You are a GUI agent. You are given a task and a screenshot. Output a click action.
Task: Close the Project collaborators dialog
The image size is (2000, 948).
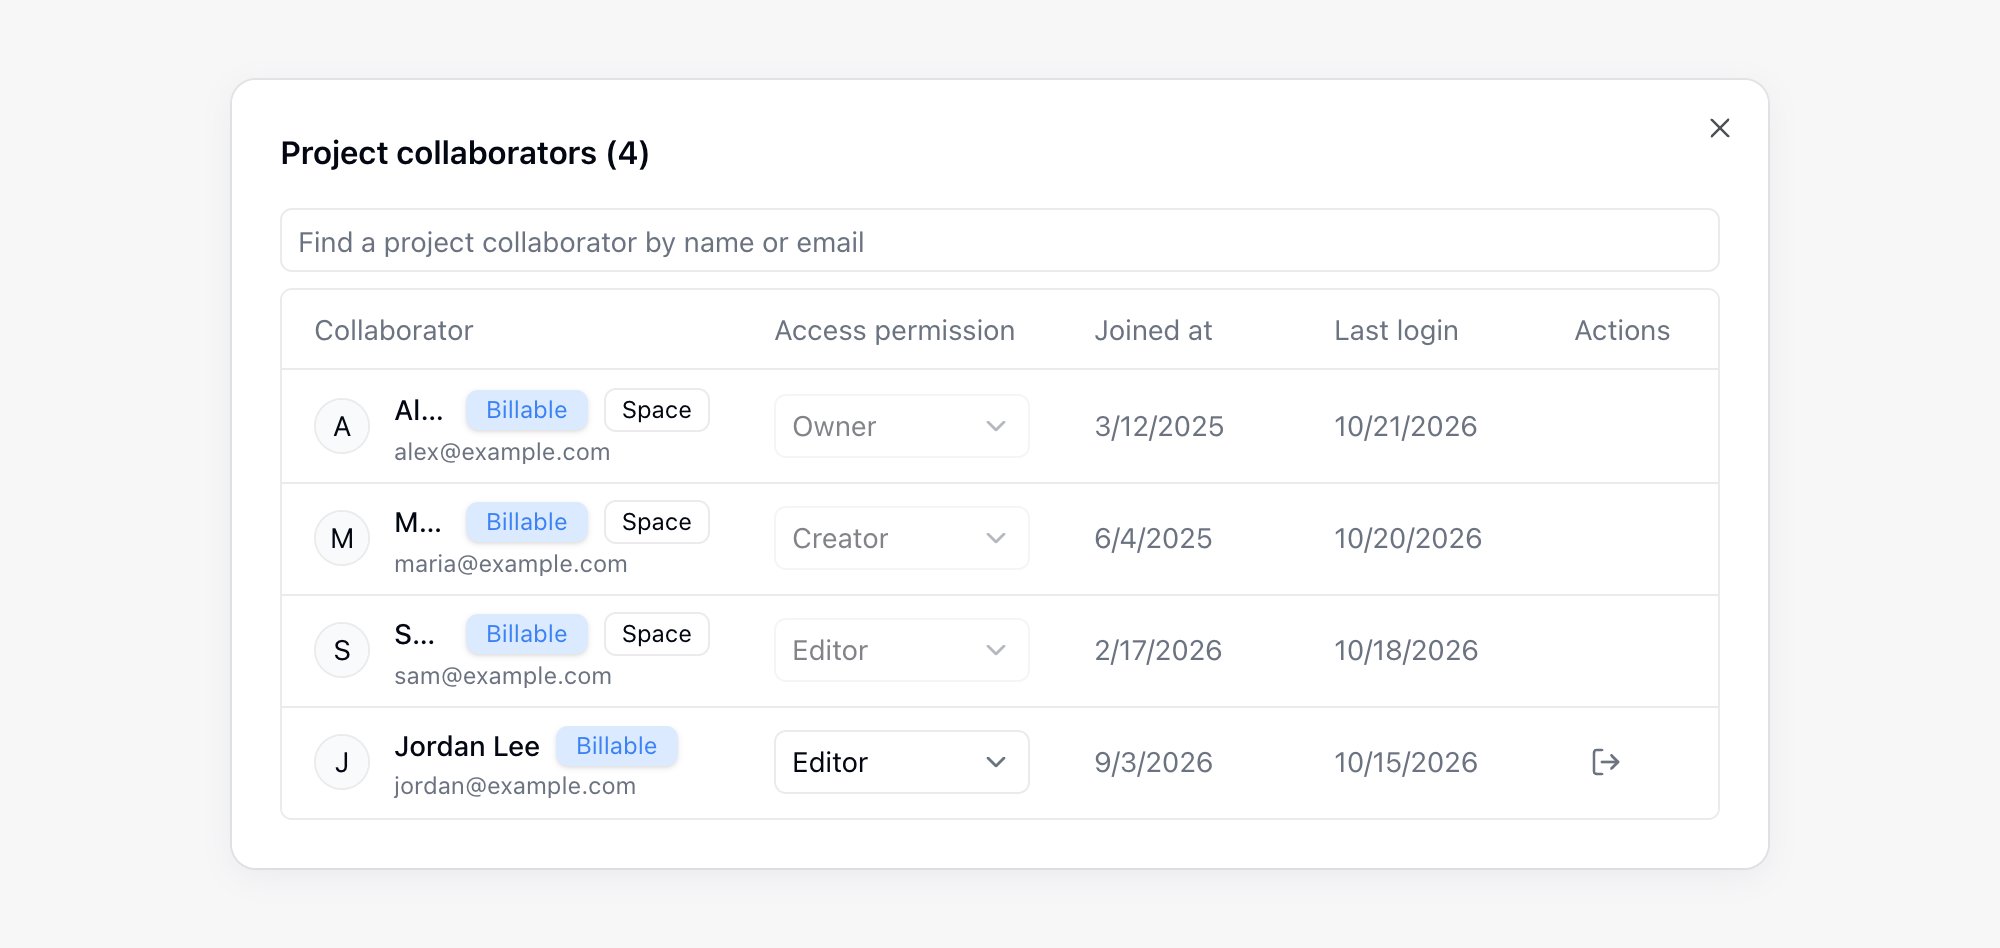pyautogui.click(x=1719, y=128)
